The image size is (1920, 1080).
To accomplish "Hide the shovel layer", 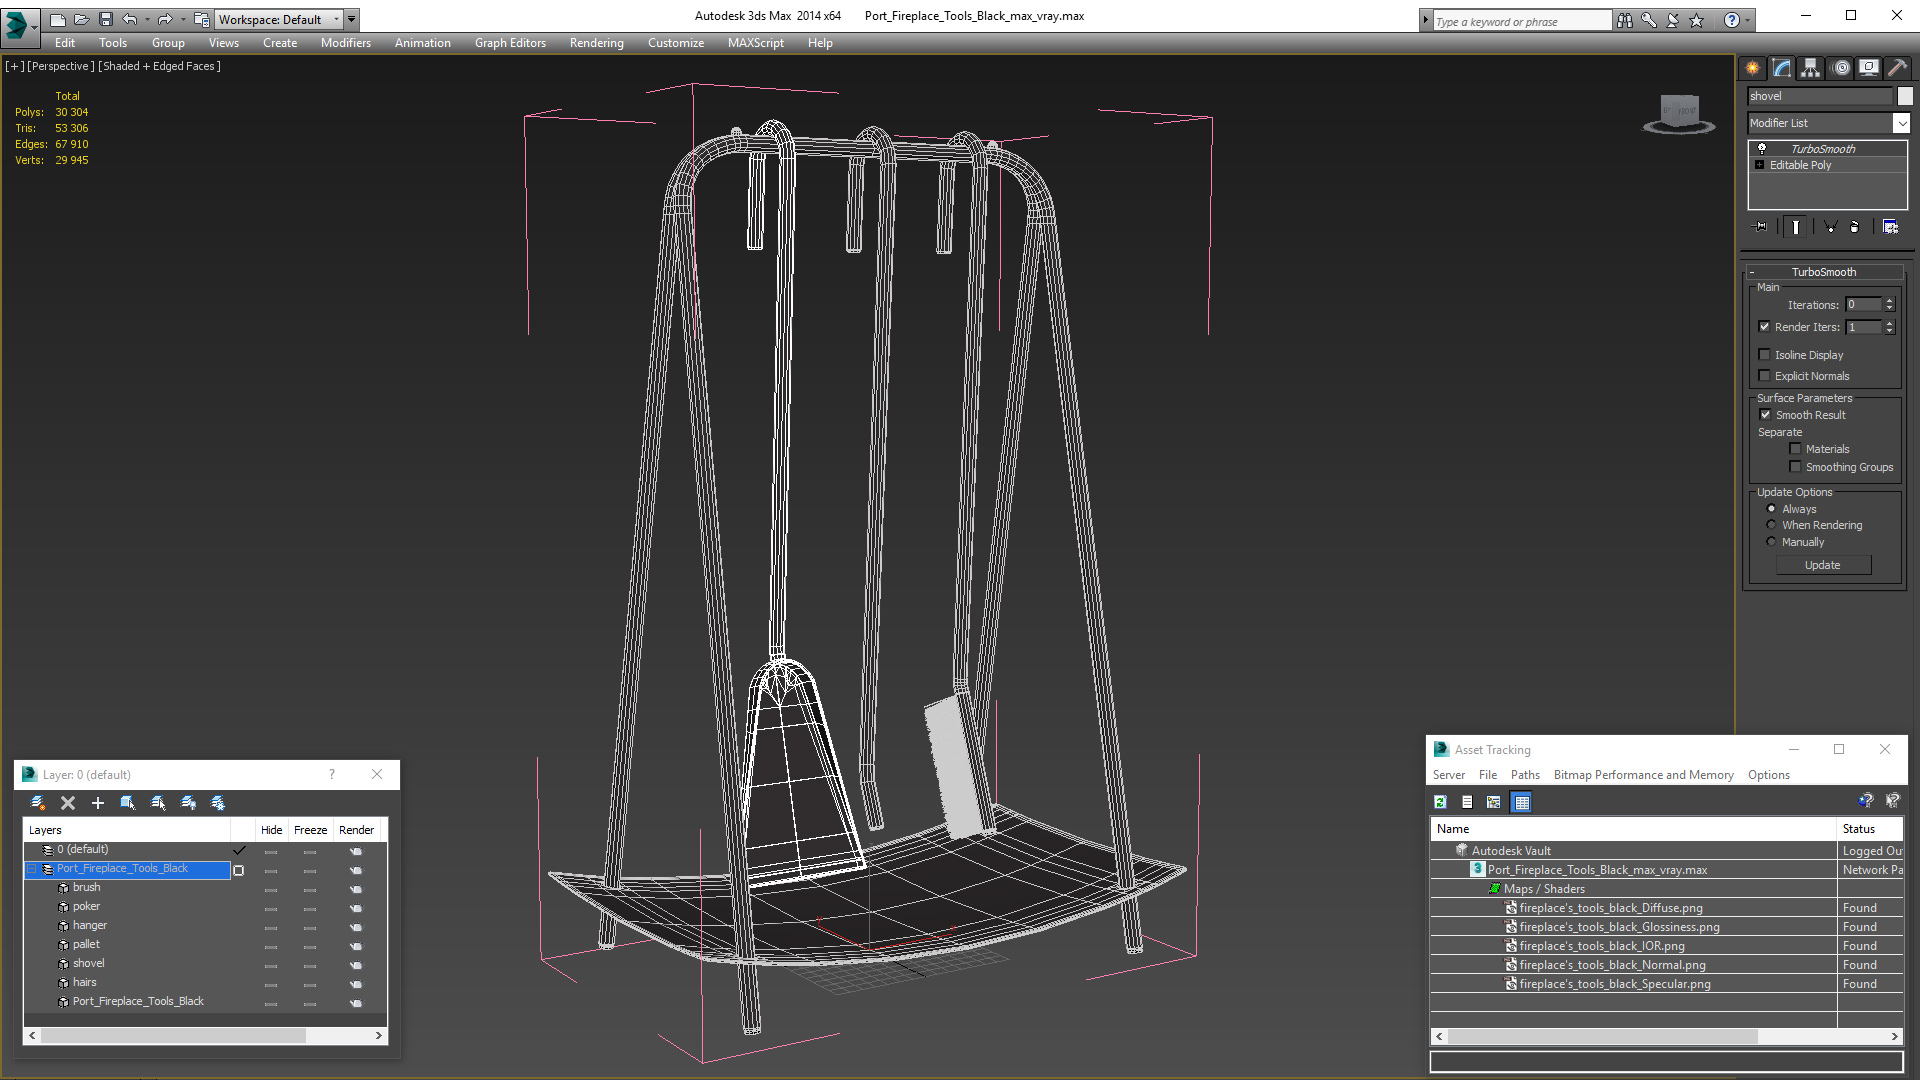I will [272, 963].
